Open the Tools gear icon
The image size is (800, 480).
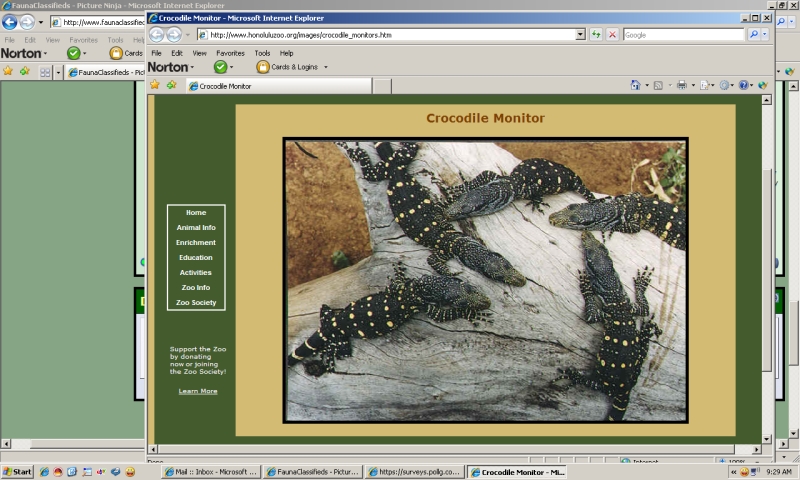click(x=724, y=85)
